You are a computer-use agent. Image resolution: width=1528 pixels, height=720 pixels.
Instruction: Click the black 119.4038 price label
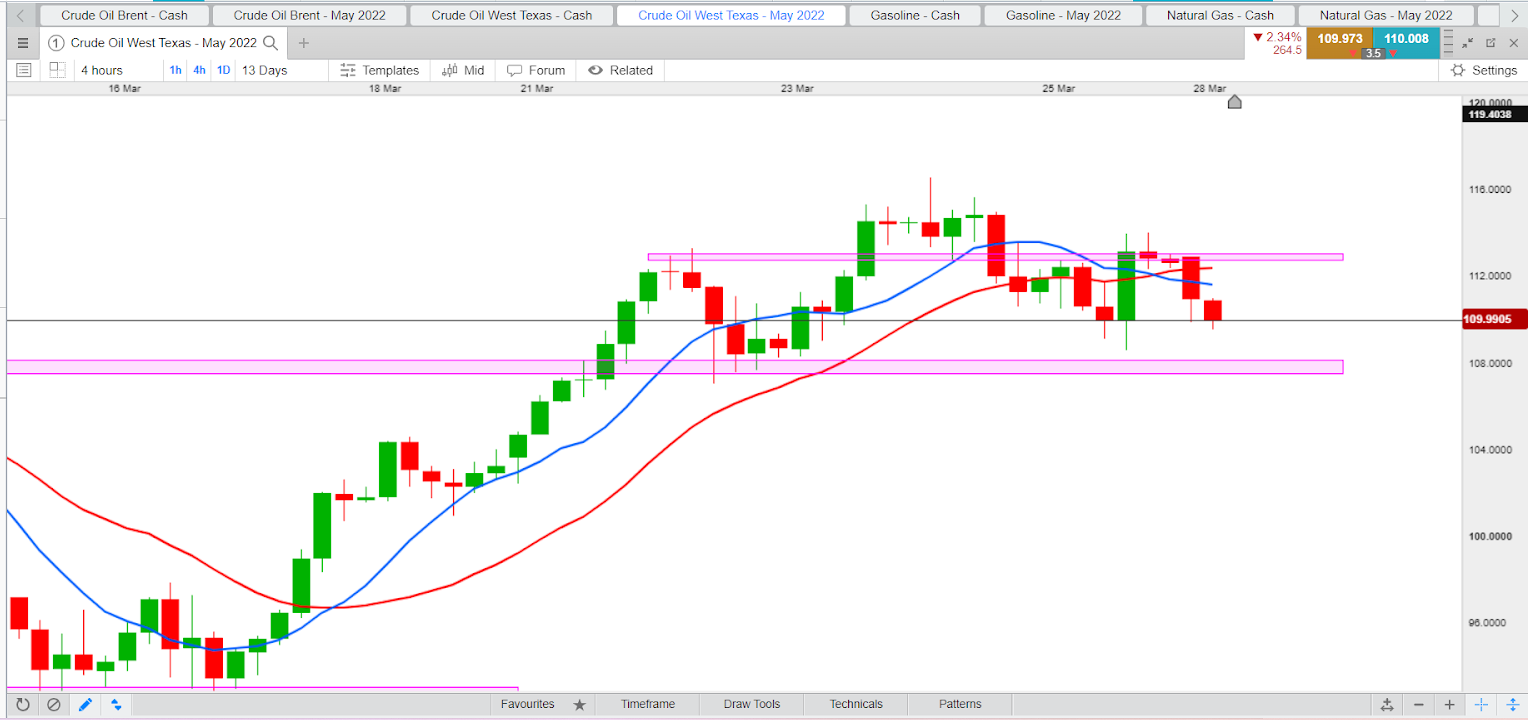[1493, 115]
